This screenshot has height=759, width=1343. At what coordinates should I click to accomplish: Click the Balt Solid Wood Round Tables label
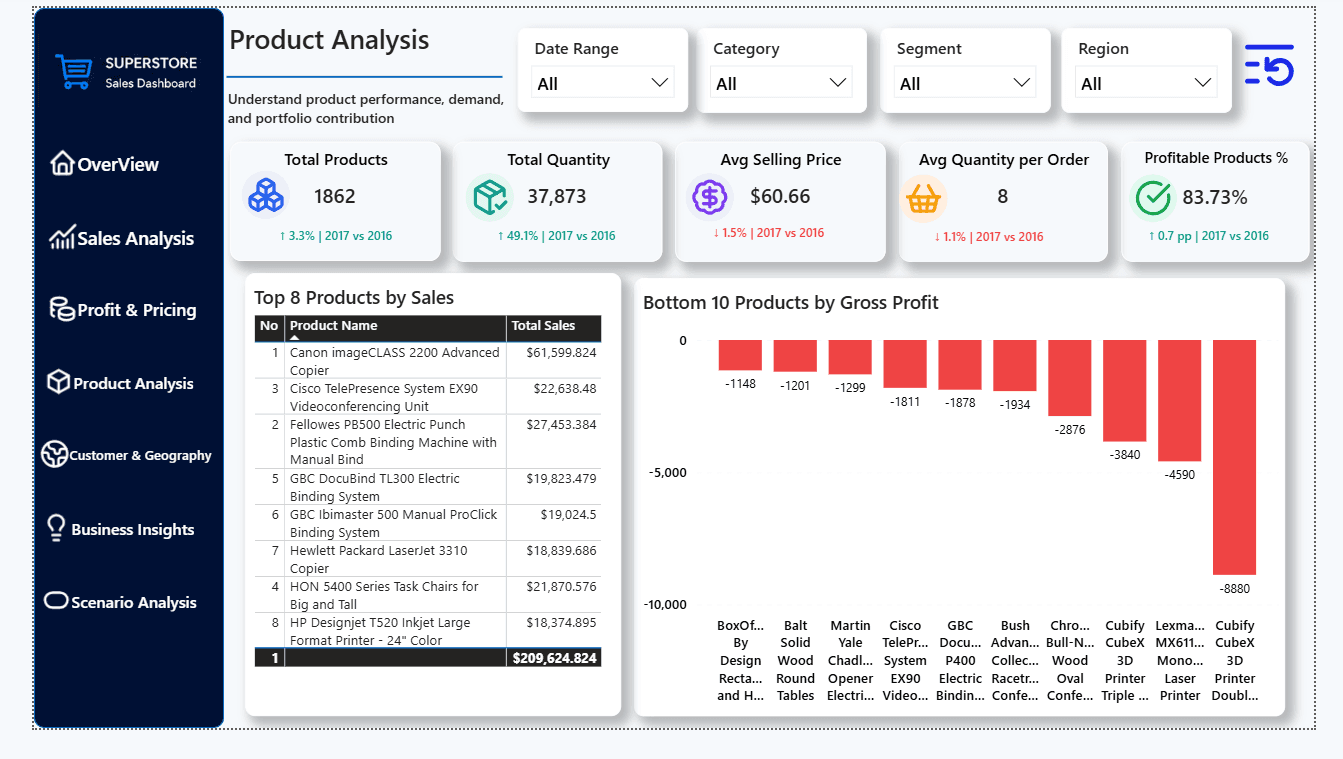[x=796, y=660]
